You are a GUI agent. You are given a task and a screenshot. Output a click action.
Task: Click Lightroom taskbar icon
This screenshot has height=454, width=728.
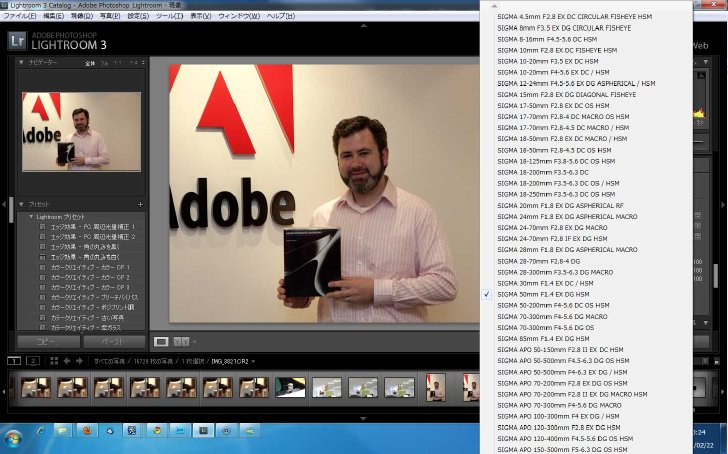(203, 431)
